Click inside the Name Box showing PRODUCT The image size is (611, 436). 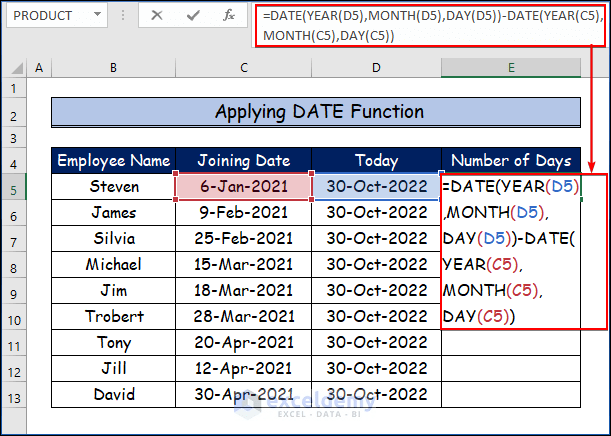tap(50, 16)
